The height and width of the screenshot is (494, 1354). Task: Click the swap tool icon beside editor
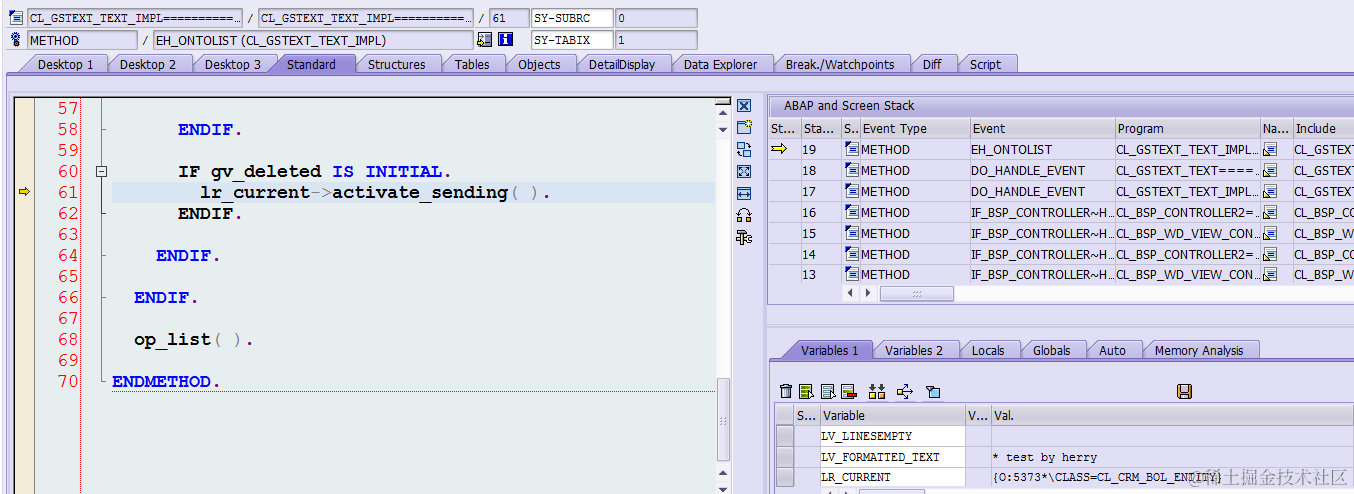[744, 150]
